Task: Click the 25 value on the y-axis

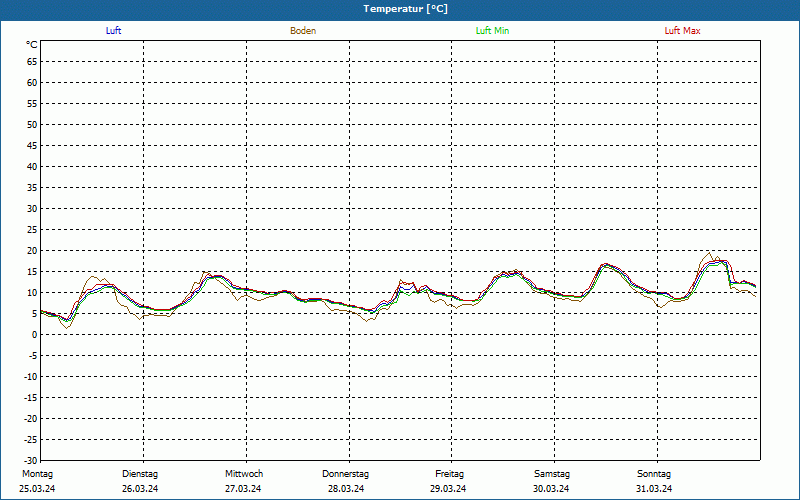Action: pos(32,230)
